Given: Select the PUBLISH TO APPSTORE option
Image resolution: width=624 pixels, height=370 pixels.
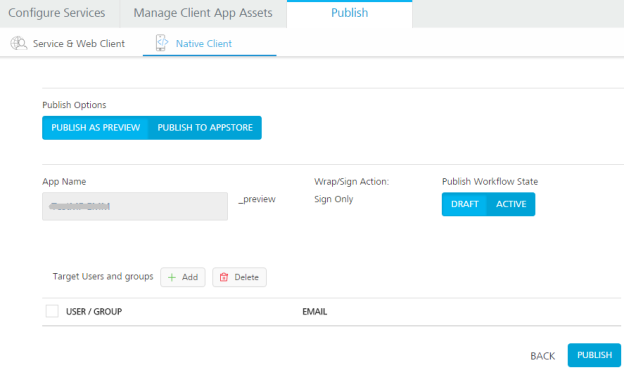Looking at the screenshot, I should [x=205, y=128].
